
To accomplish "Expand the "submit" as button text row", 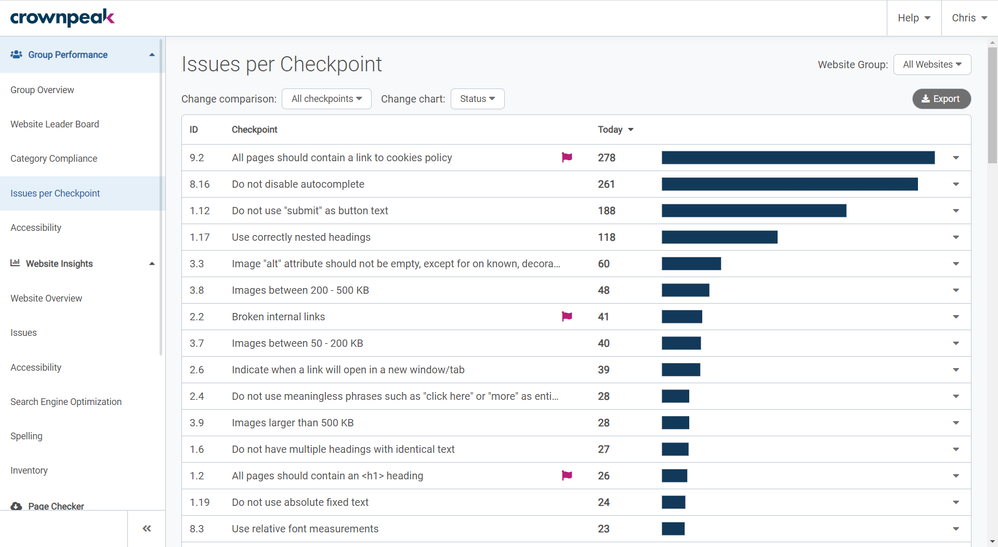I will pyautogui.click(x=956, y=211).
